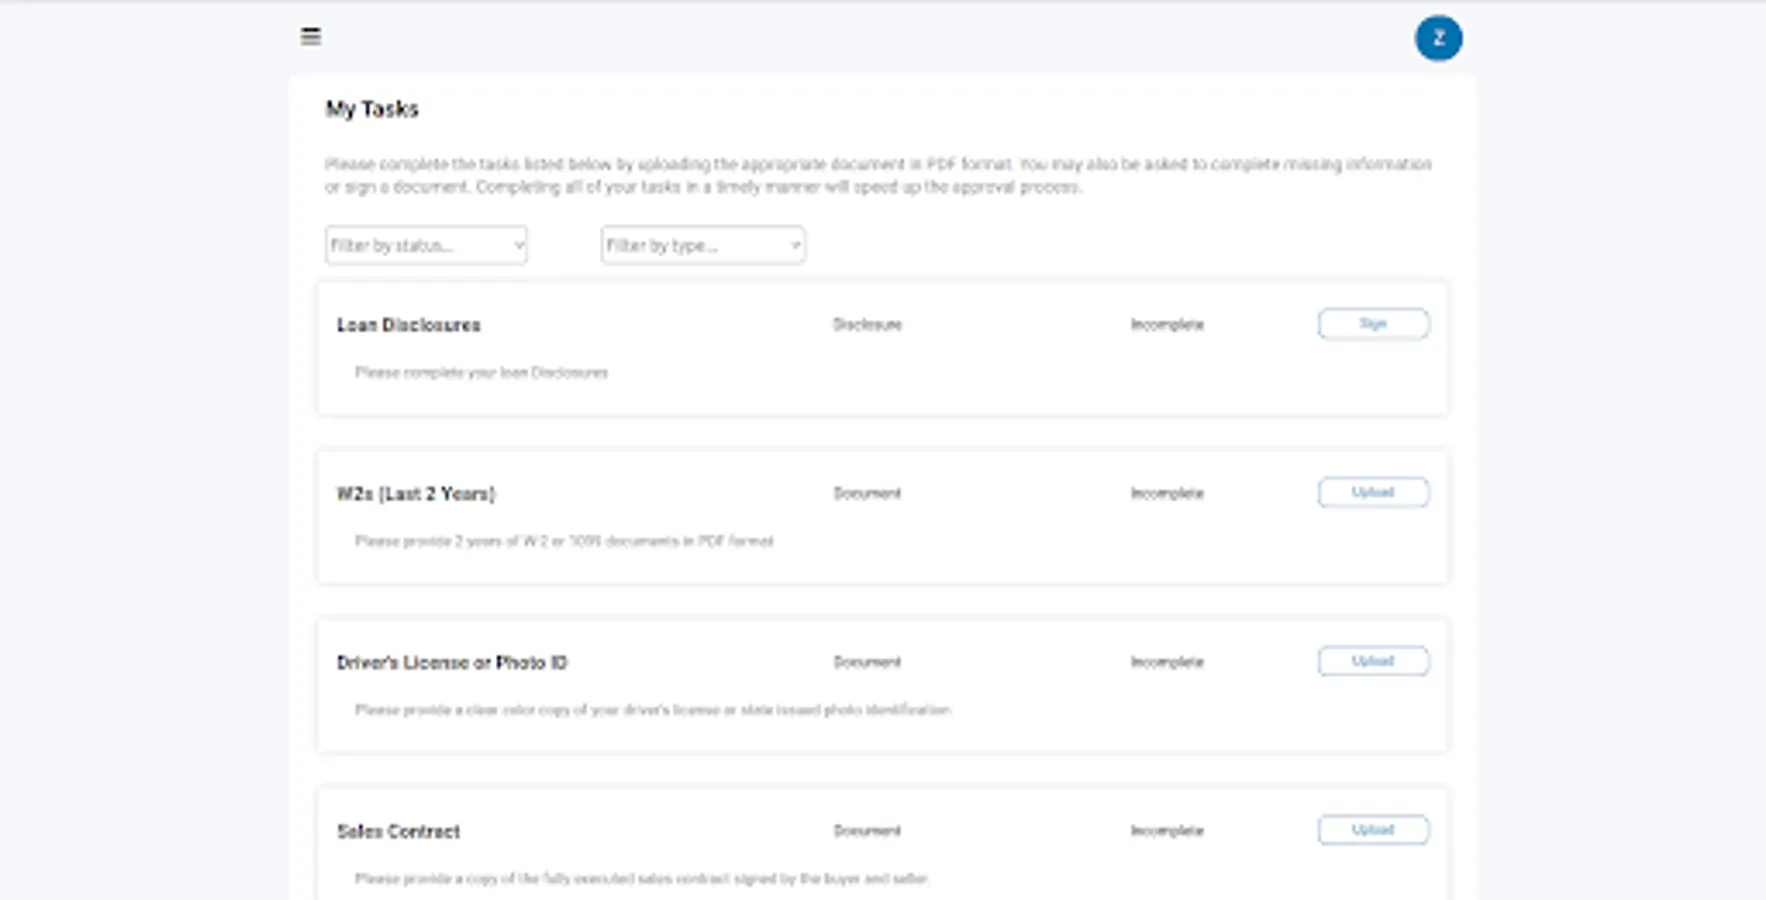The width and height of the screenshot is (1766, 900).
Task: Click the chevron on the type filter
Action: (795, 245)
